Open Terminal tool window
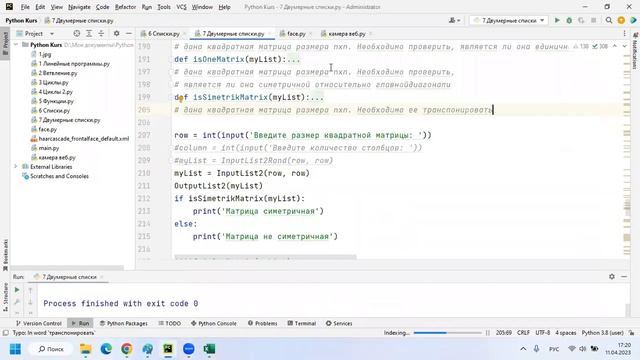640x360 pixels. pos(302,323)
